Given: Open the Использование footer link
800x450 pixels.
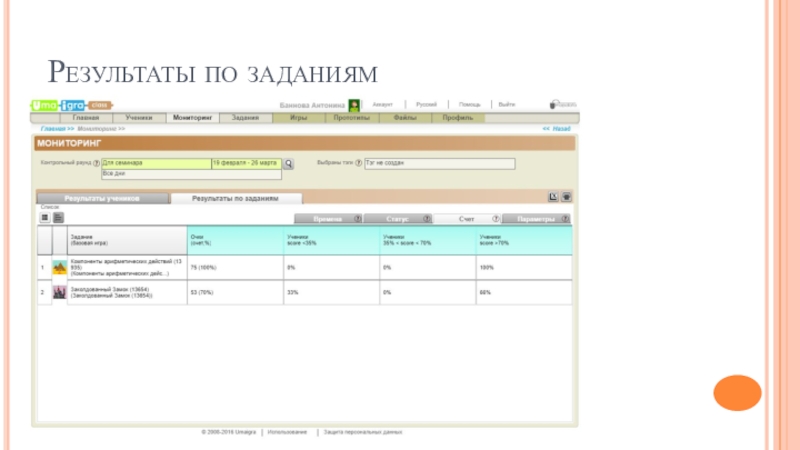Looking at the screenshot, I should (x=287, y=432).
